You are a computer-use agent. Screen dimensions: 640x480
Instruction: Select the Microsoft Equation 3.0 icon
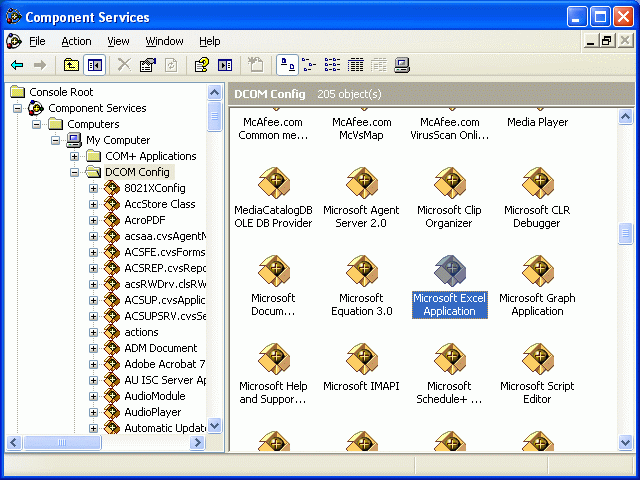(361, 270)
